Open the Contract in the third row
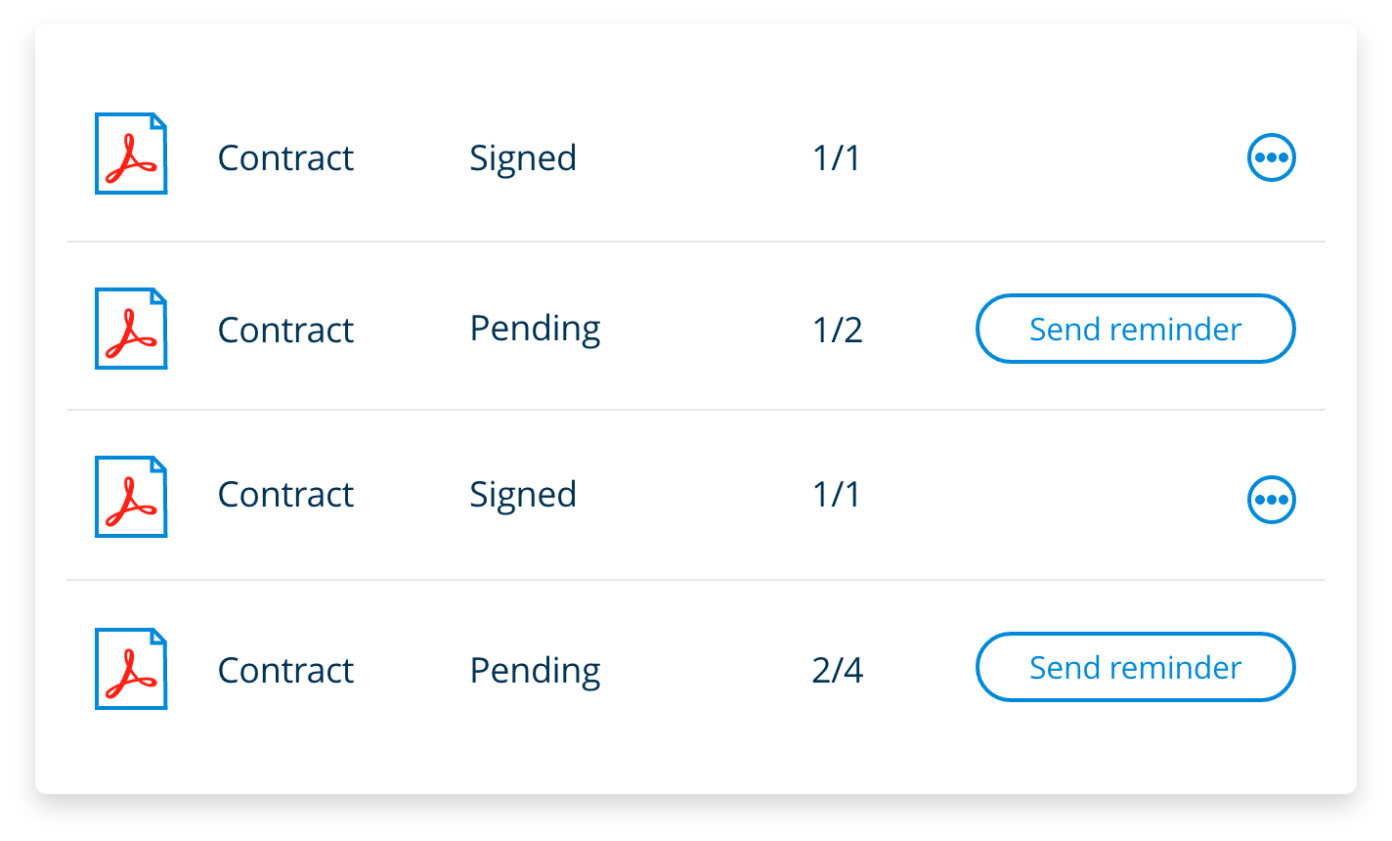The height and width of the screenshot is (841, 1392). 285,494
